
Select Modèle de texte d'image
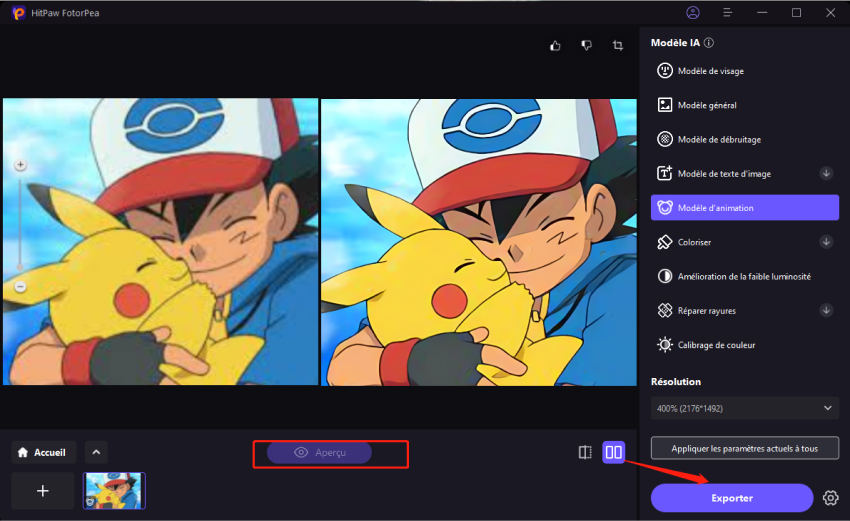[x=745, y=173]
